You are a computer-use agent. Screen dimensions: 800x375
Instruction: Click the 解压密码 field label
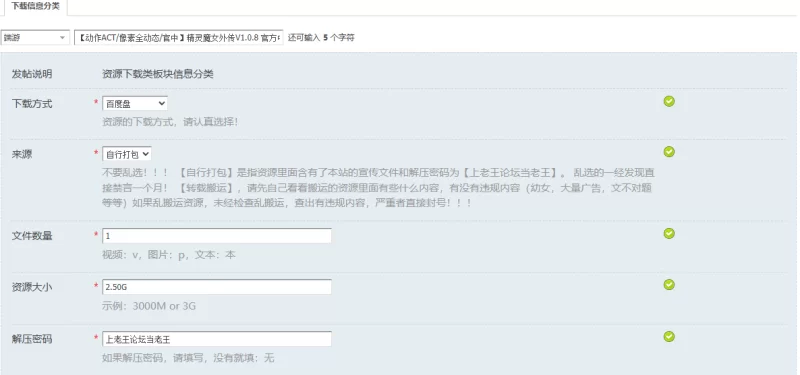click(32, 339)
